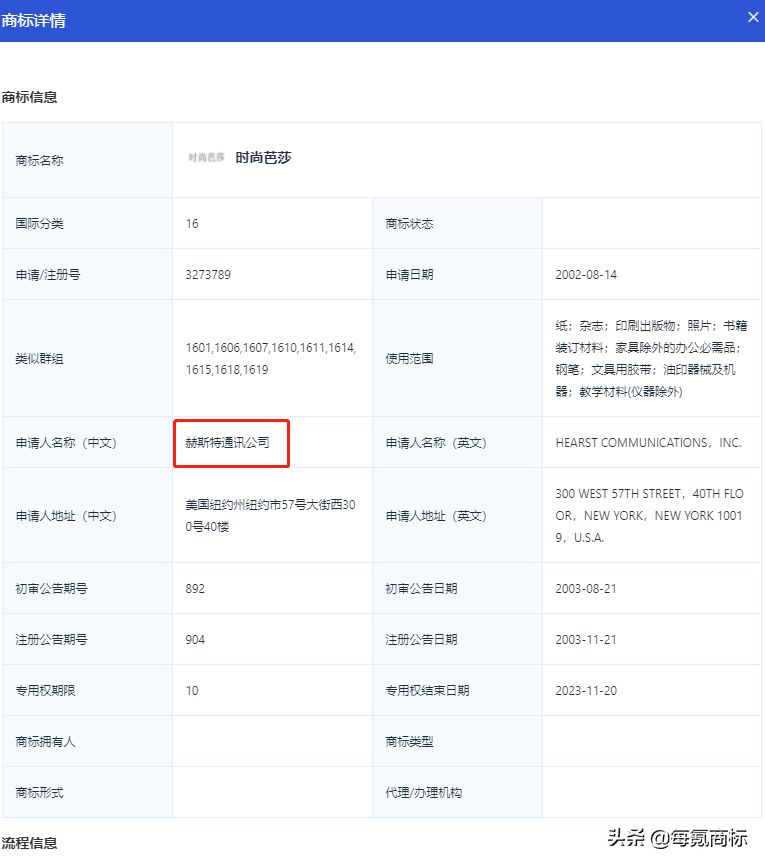Select the Chinese applicant address text
This screenshot has width=765, height=865.
click(270, 516)
